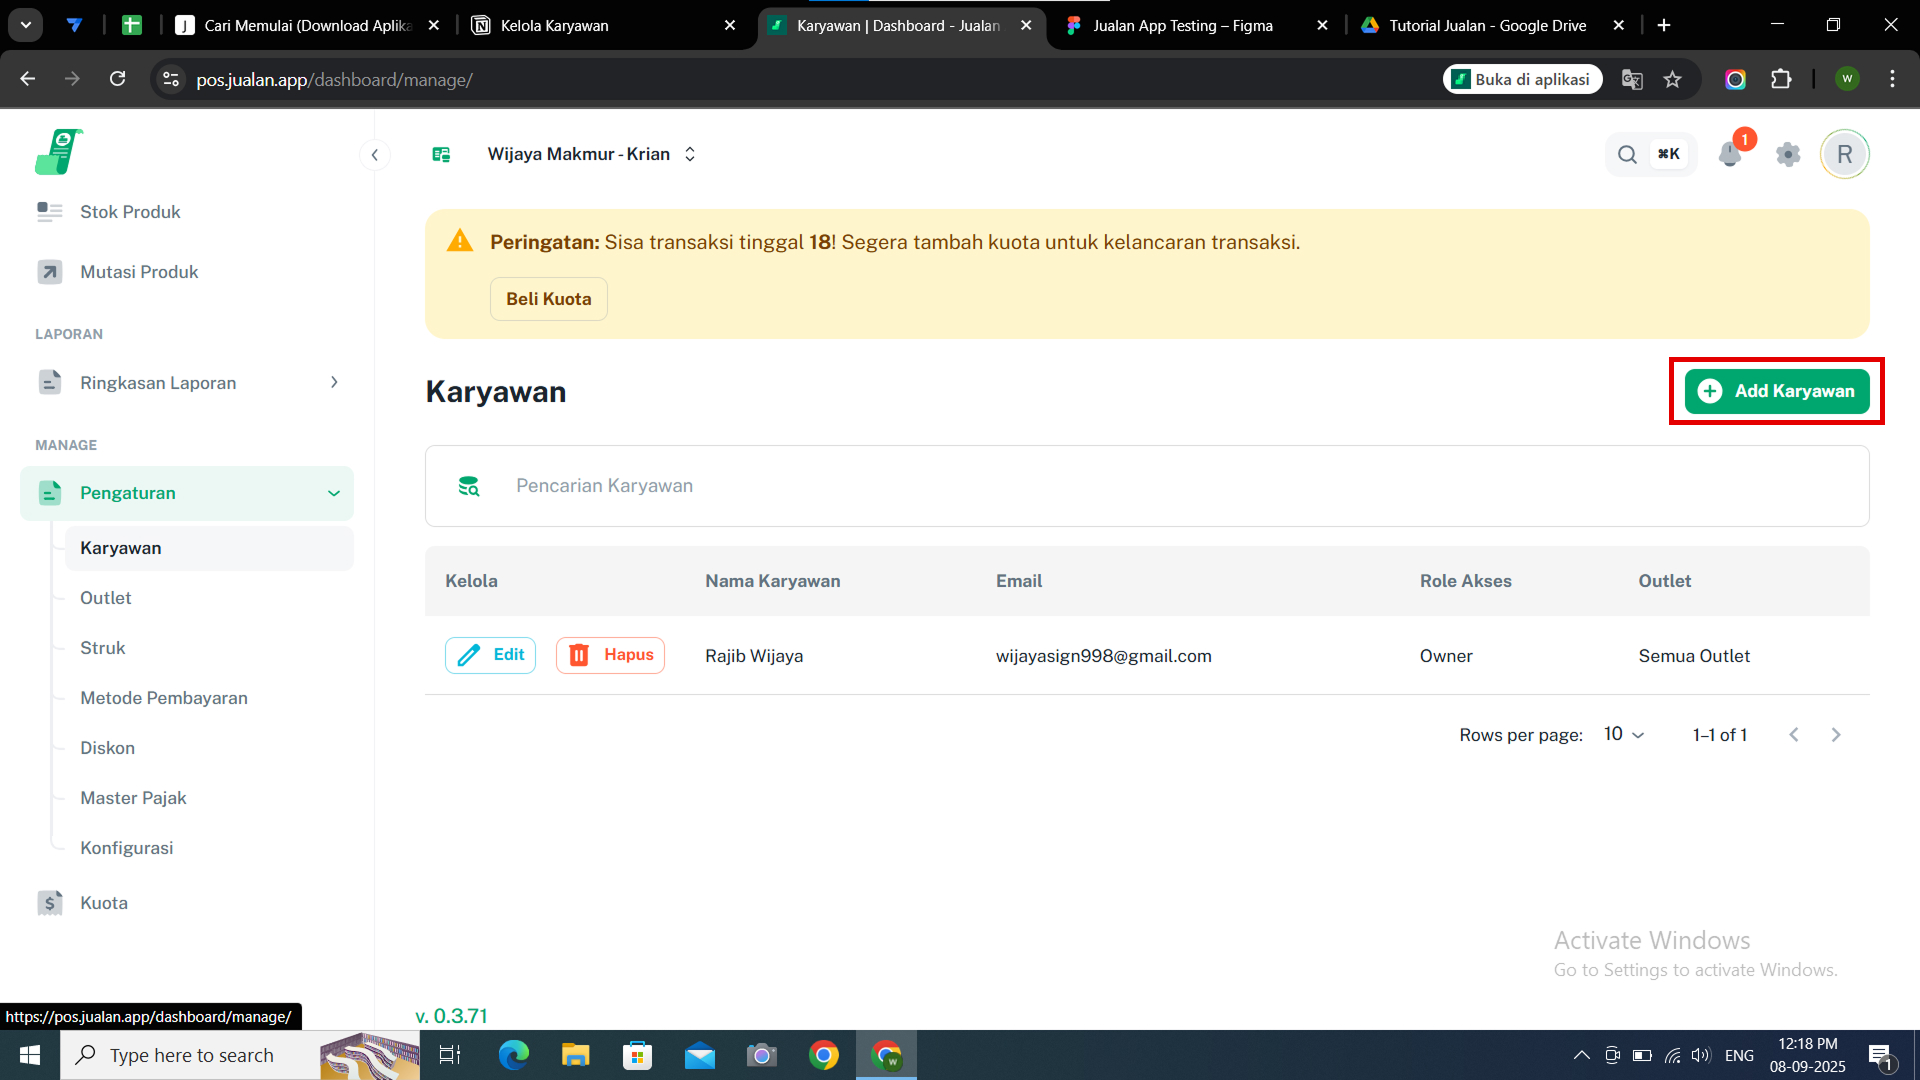Bookmark this page with star icon
The width and height of the screenshot is (1920, 1080).
click(x=1672, y=79)
